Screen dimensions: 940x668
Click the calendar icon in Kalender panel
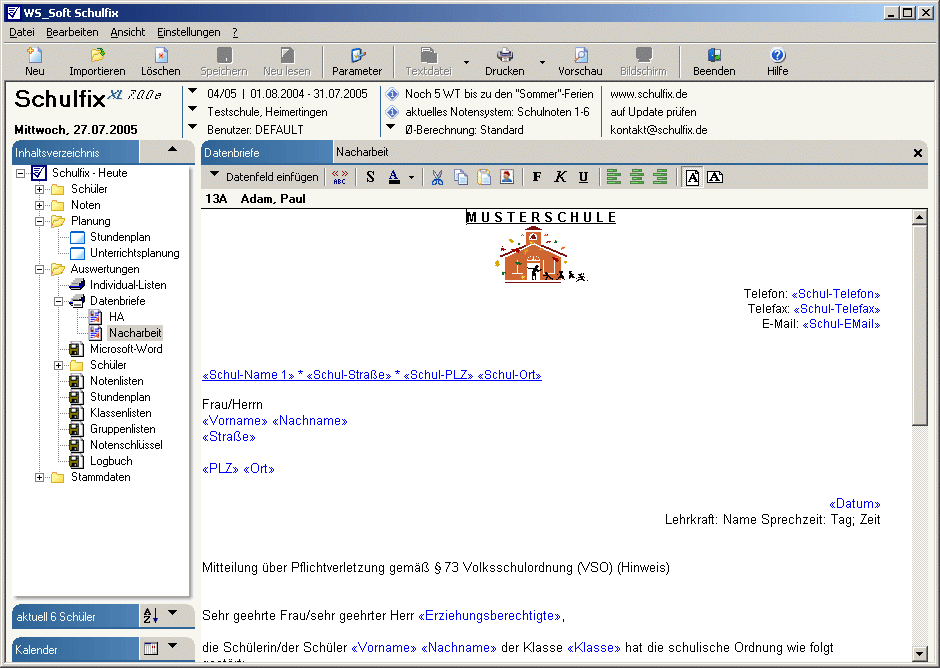pos(151,648)
